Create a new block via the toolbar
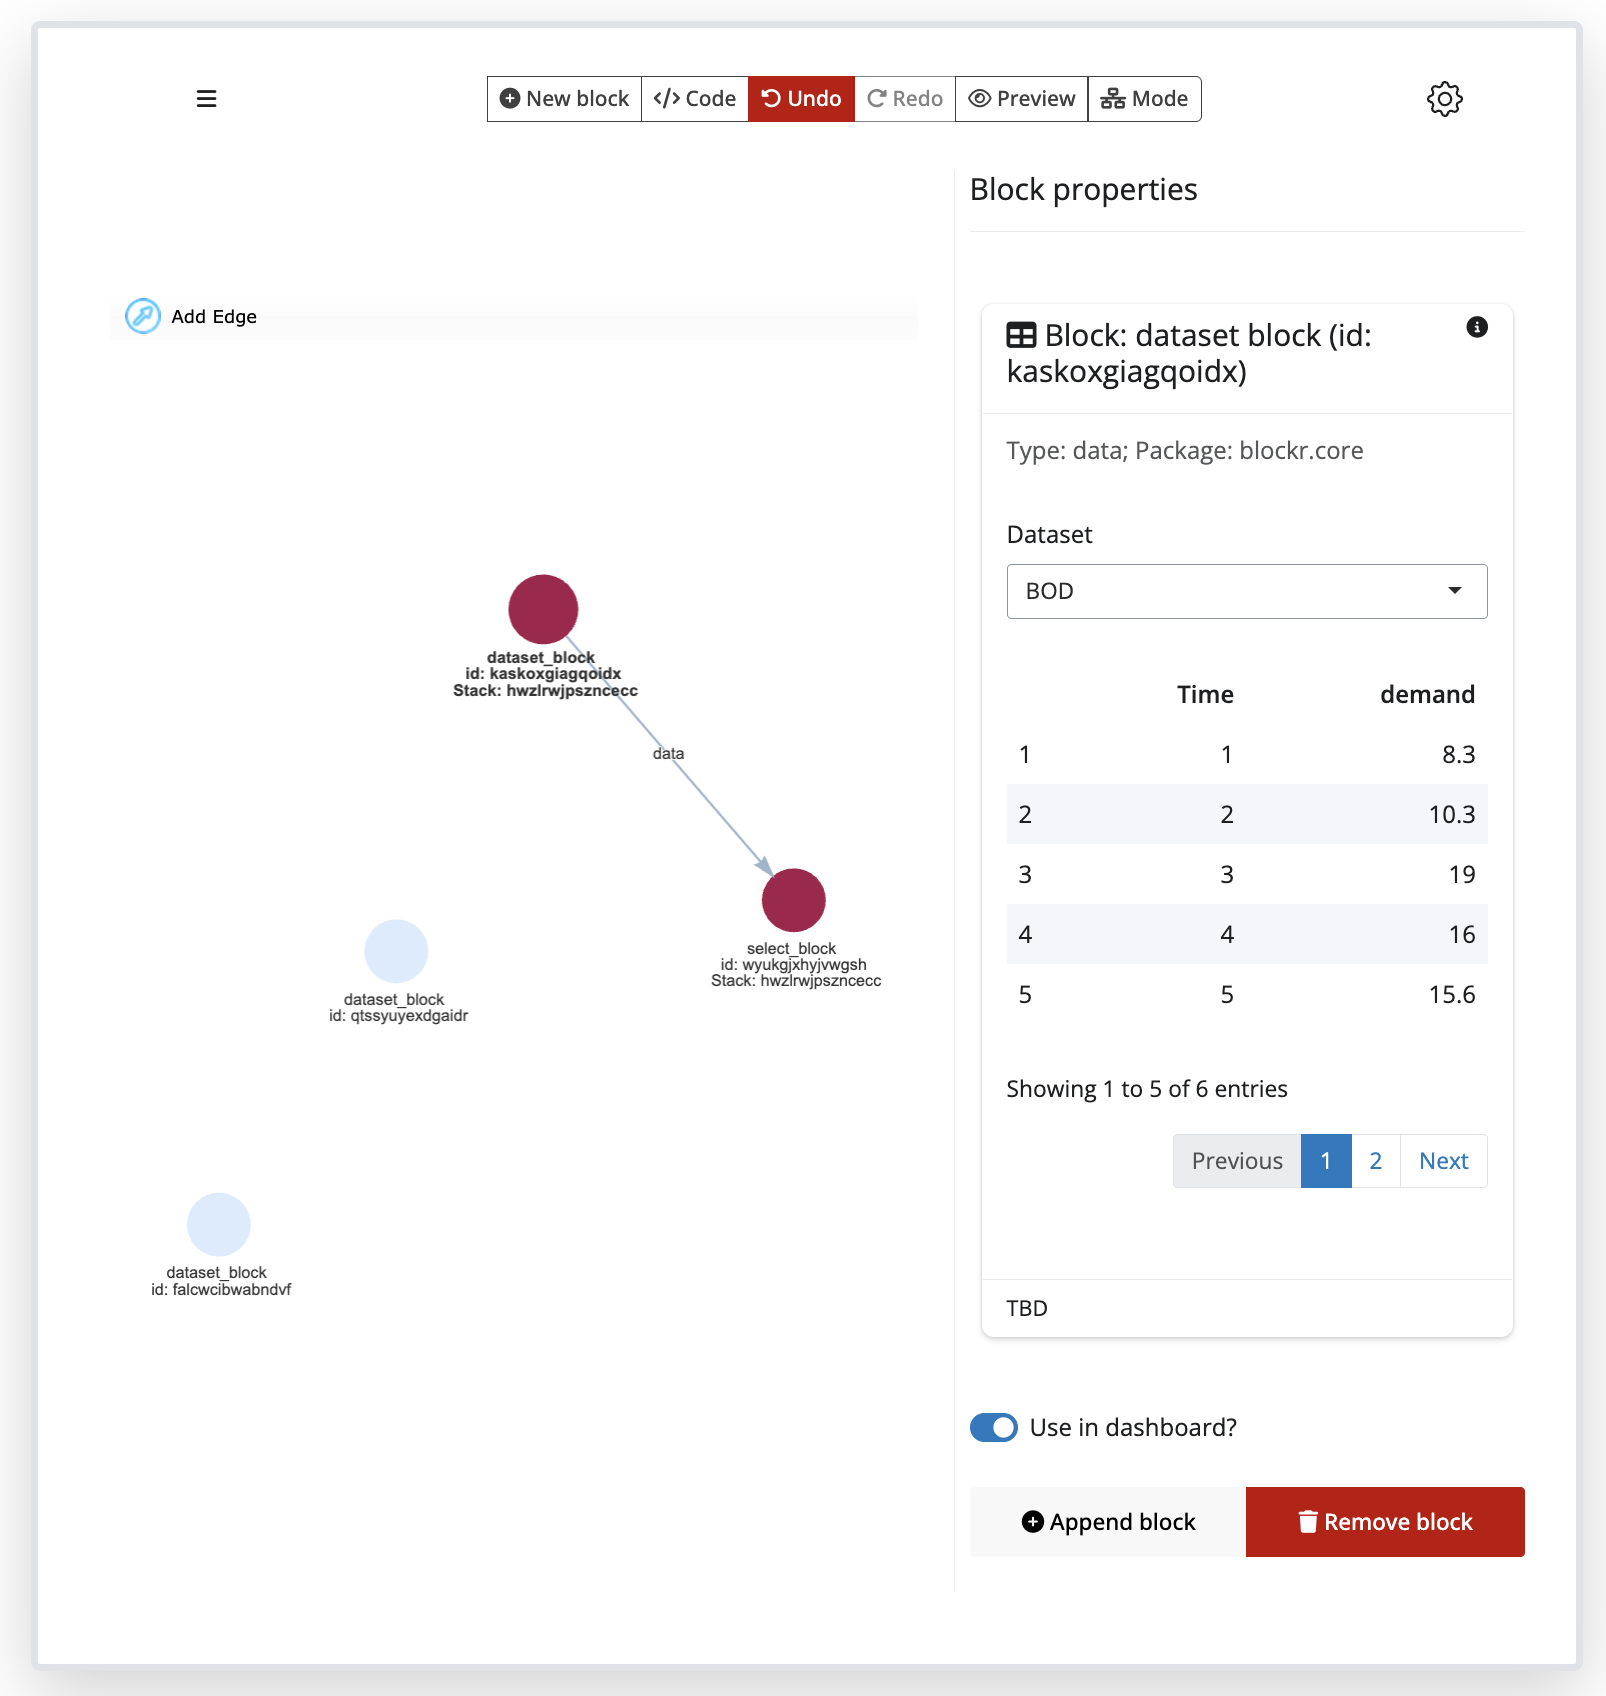The image size is (1606, 1696). (x=563, y=98)
